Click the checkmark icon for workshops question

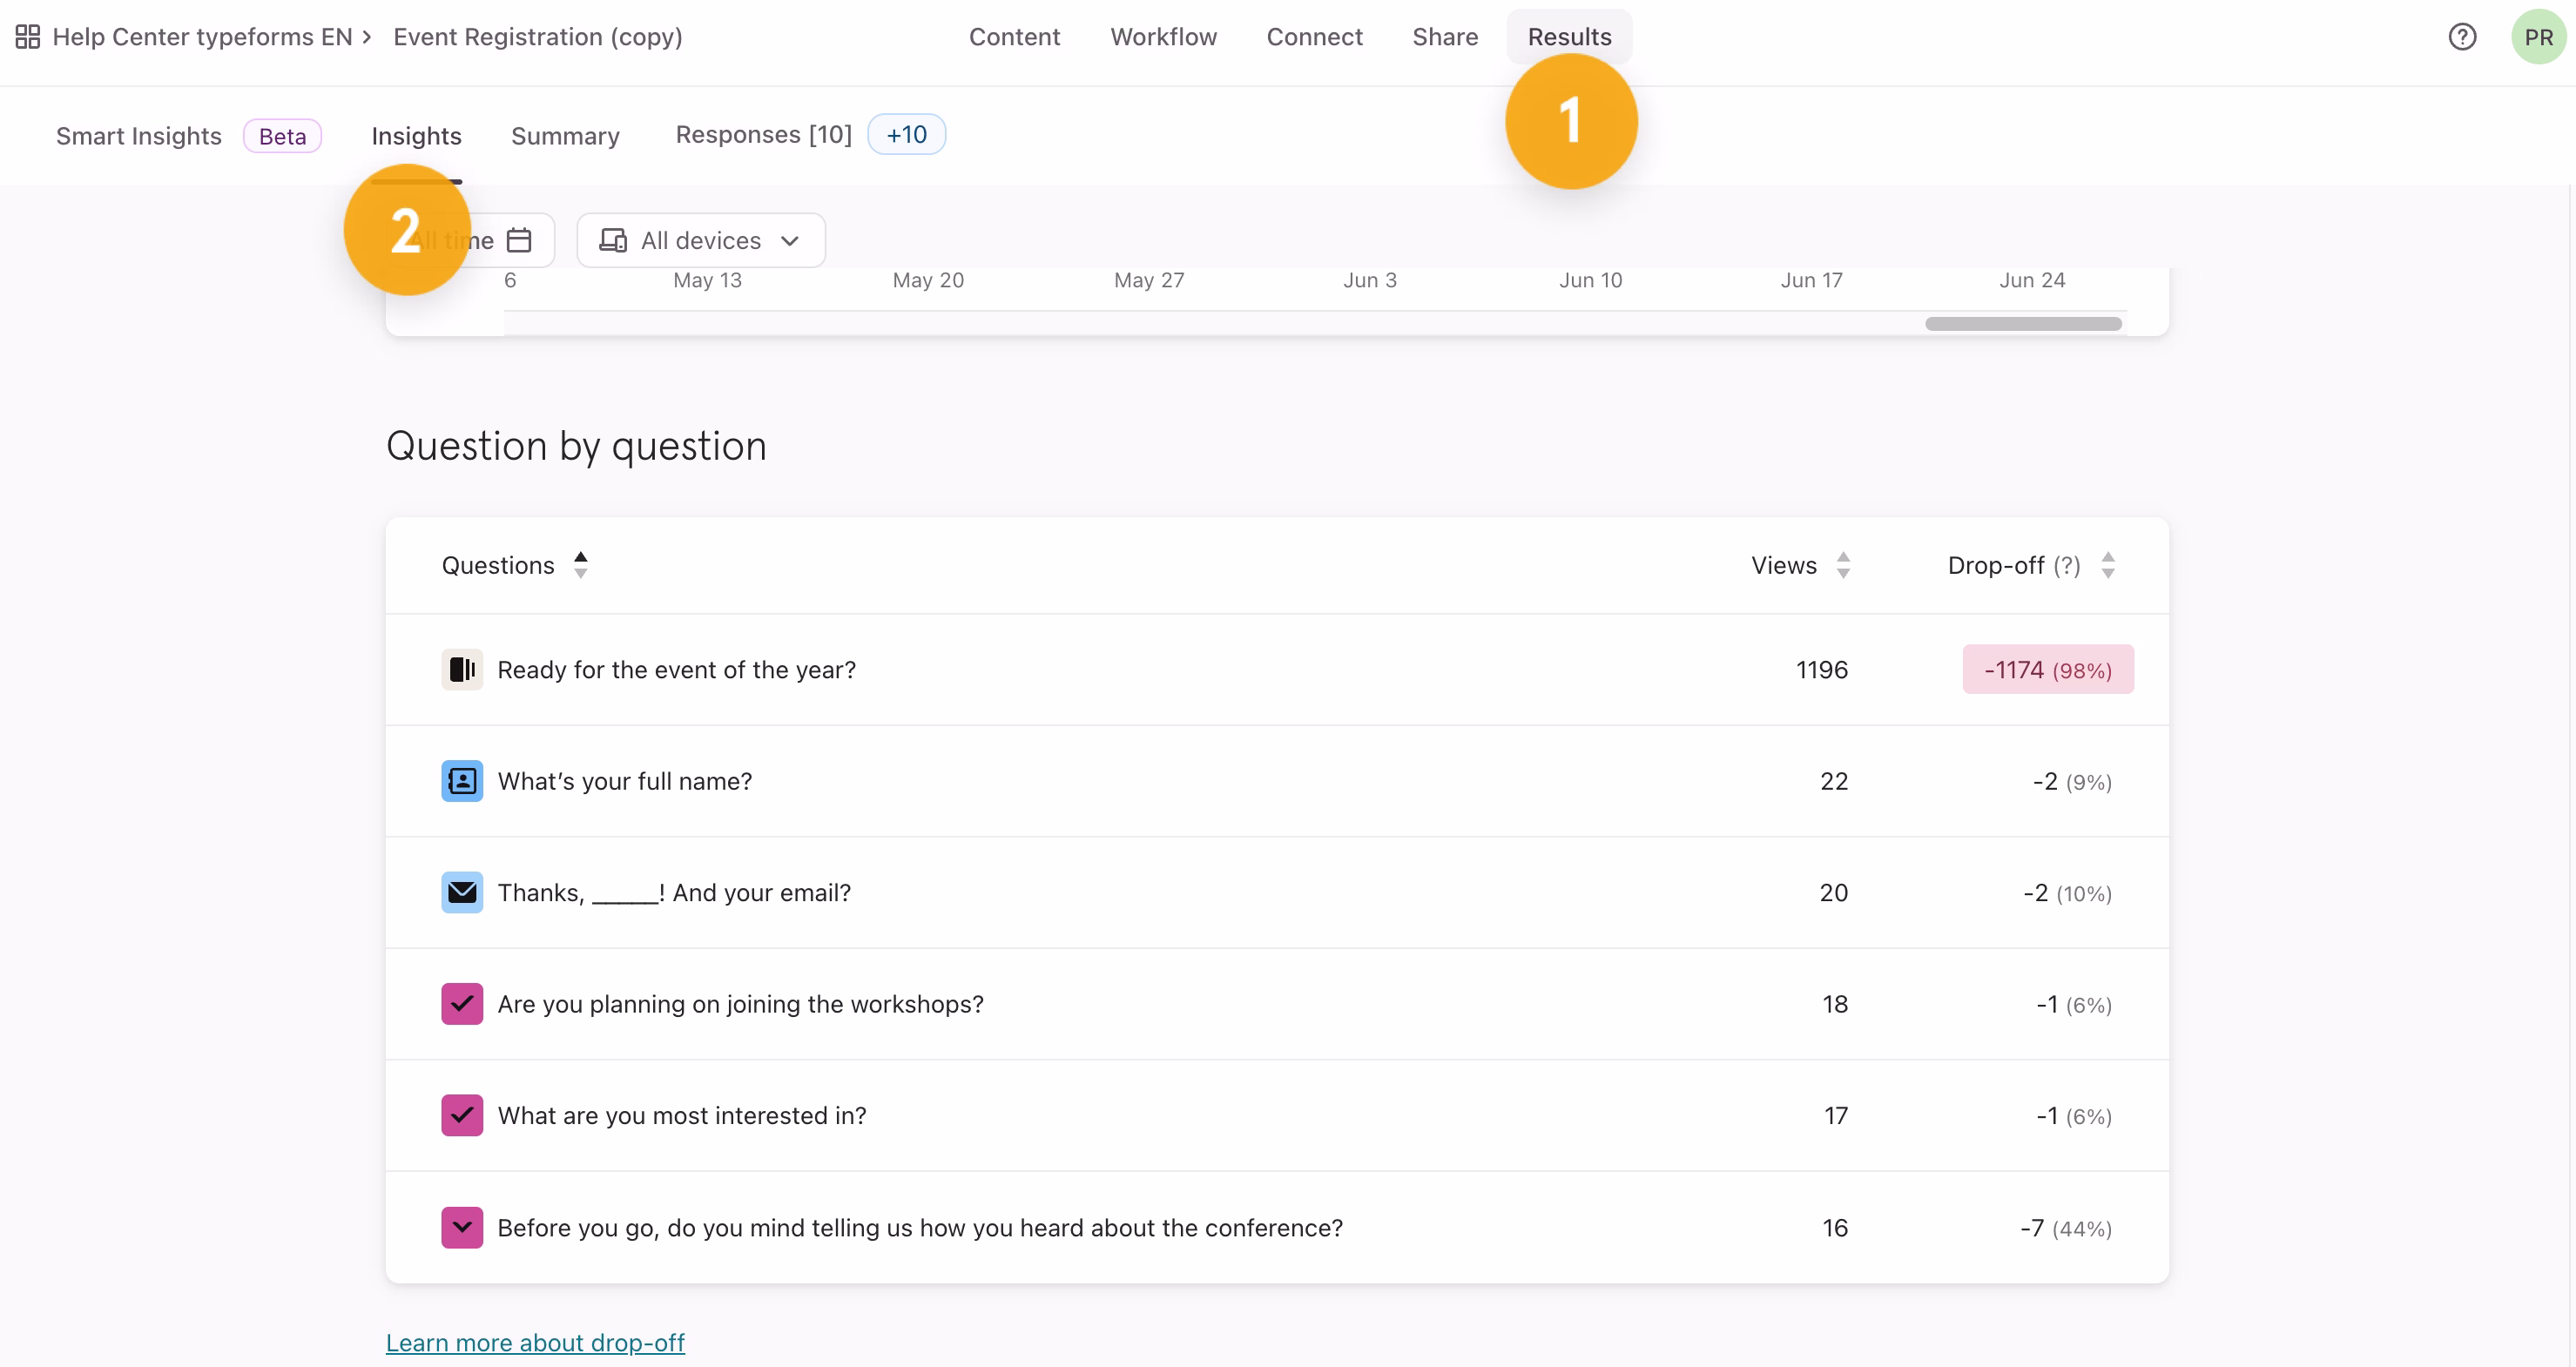pyautogui.click(x=462, y=1004)
